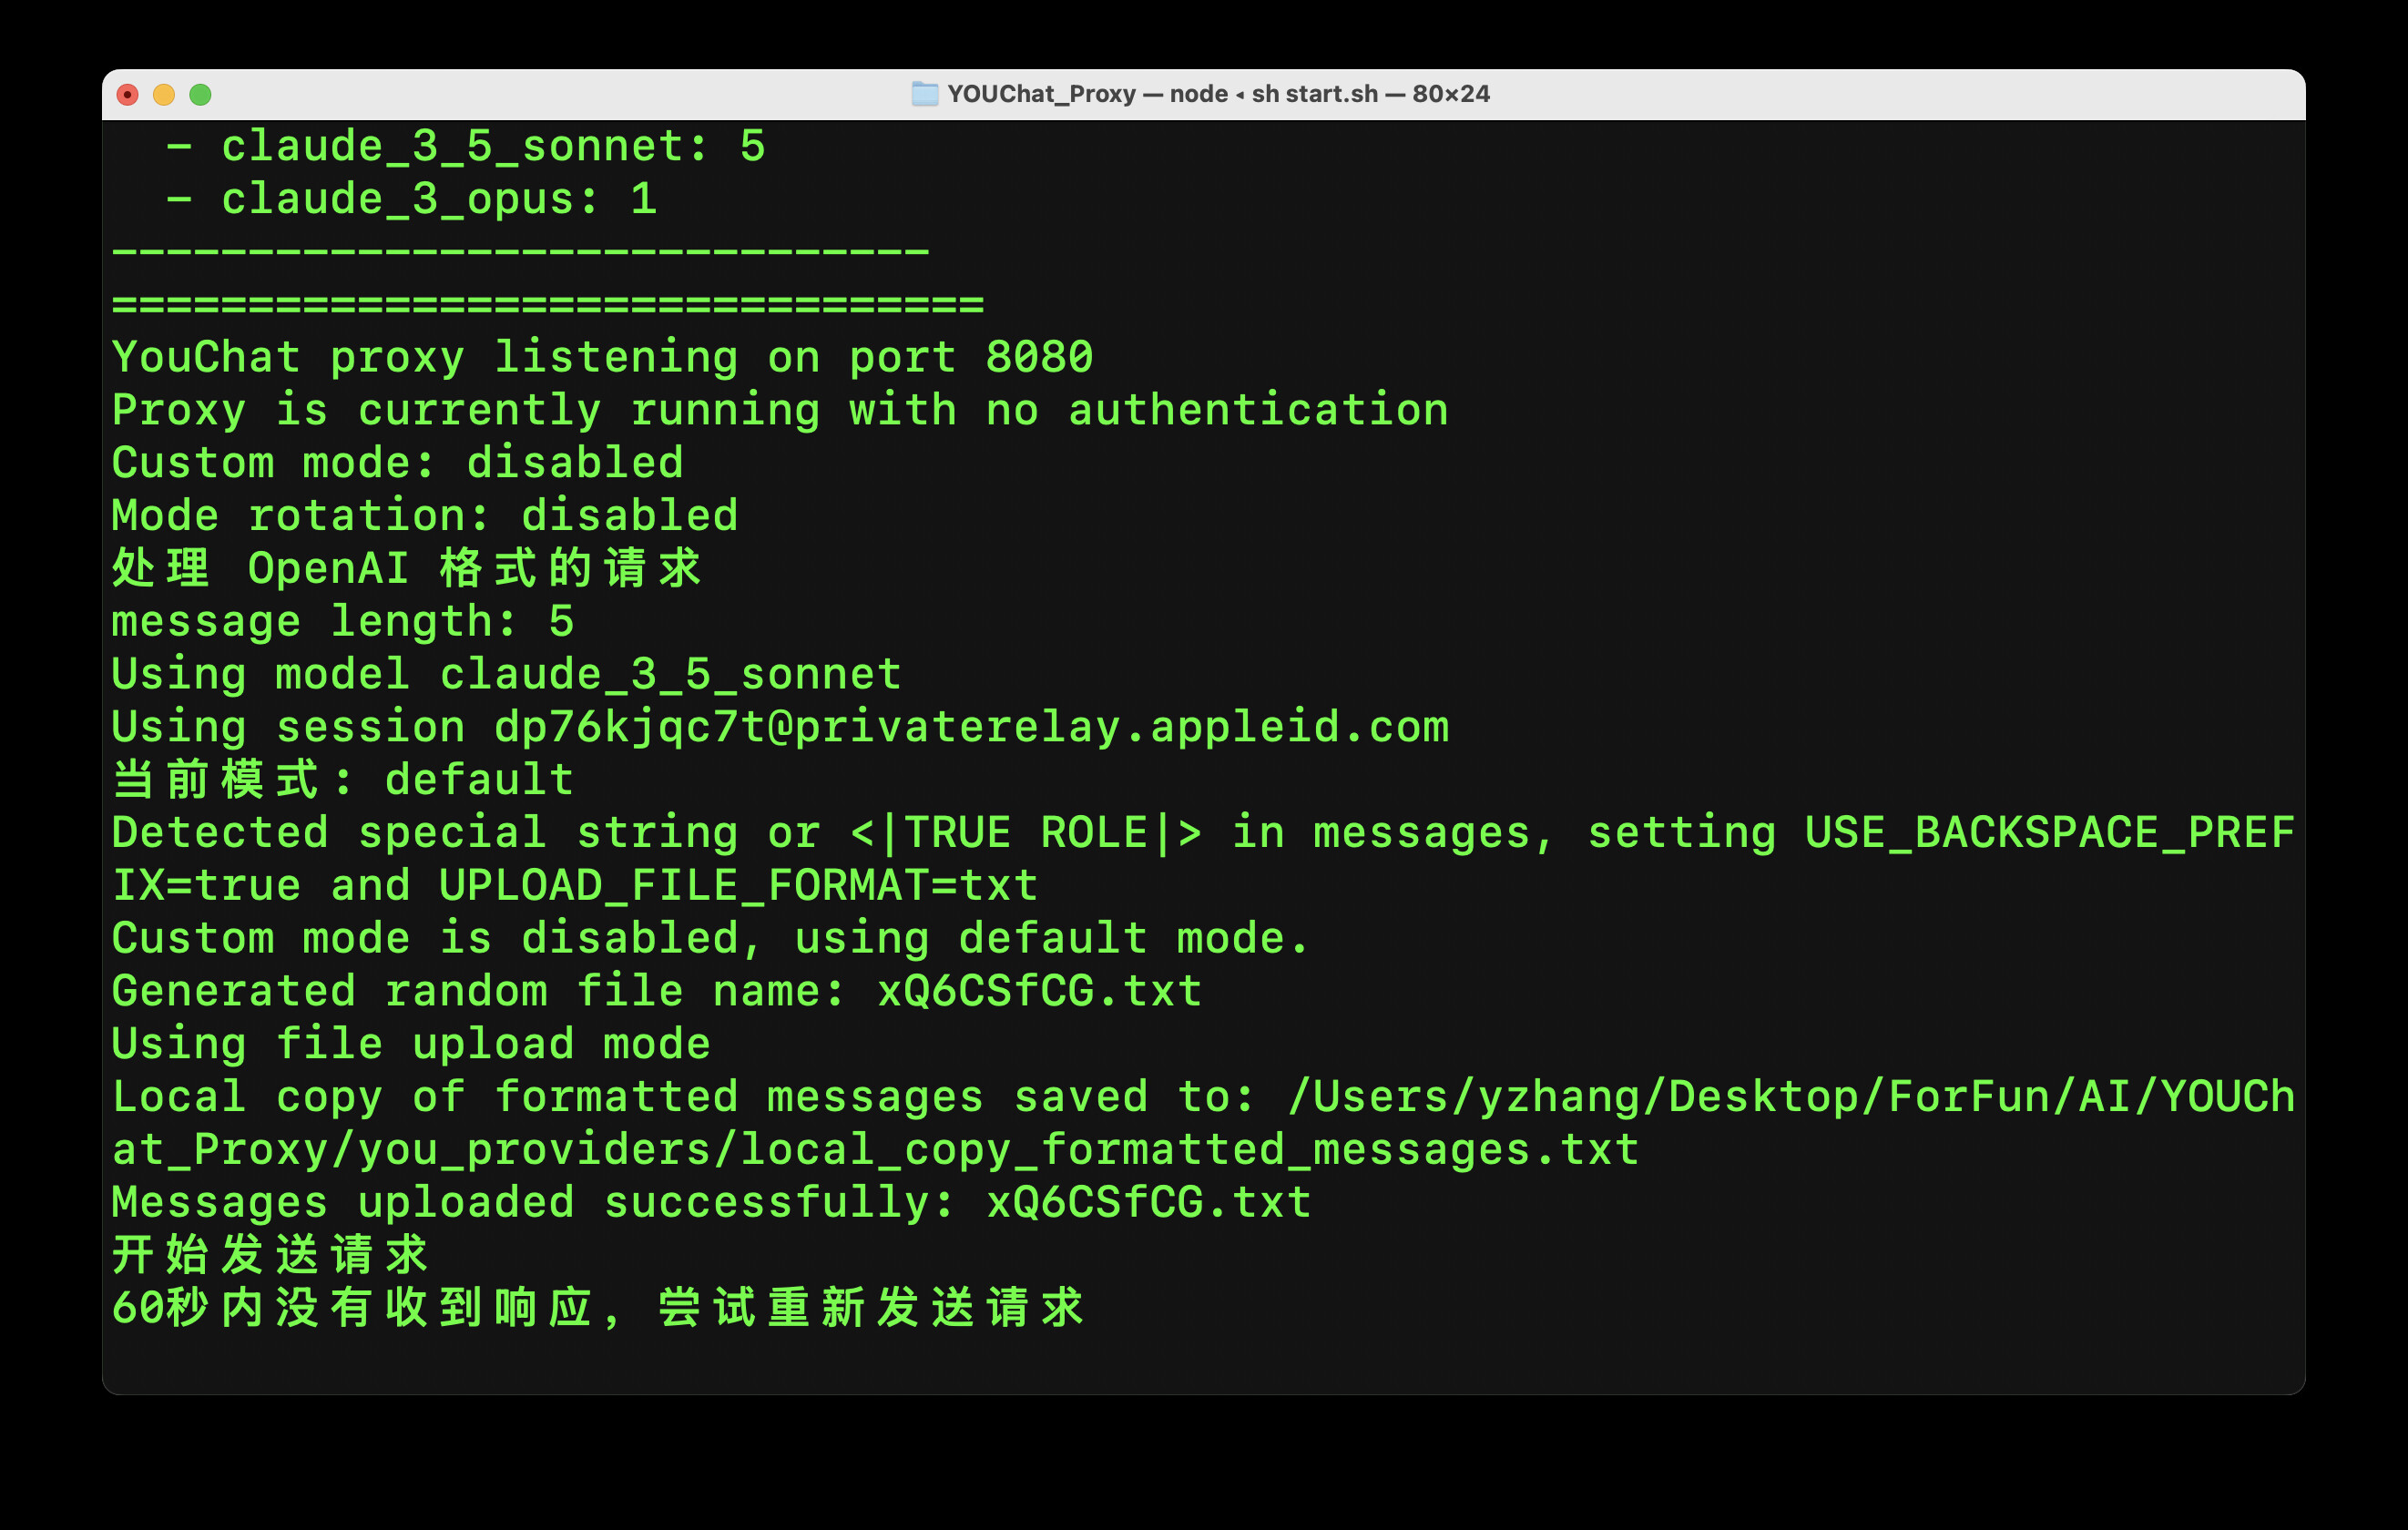Click the folder icon in title bar
The width and height of the screenshot is (2408, 1530).
pos(924,94)
